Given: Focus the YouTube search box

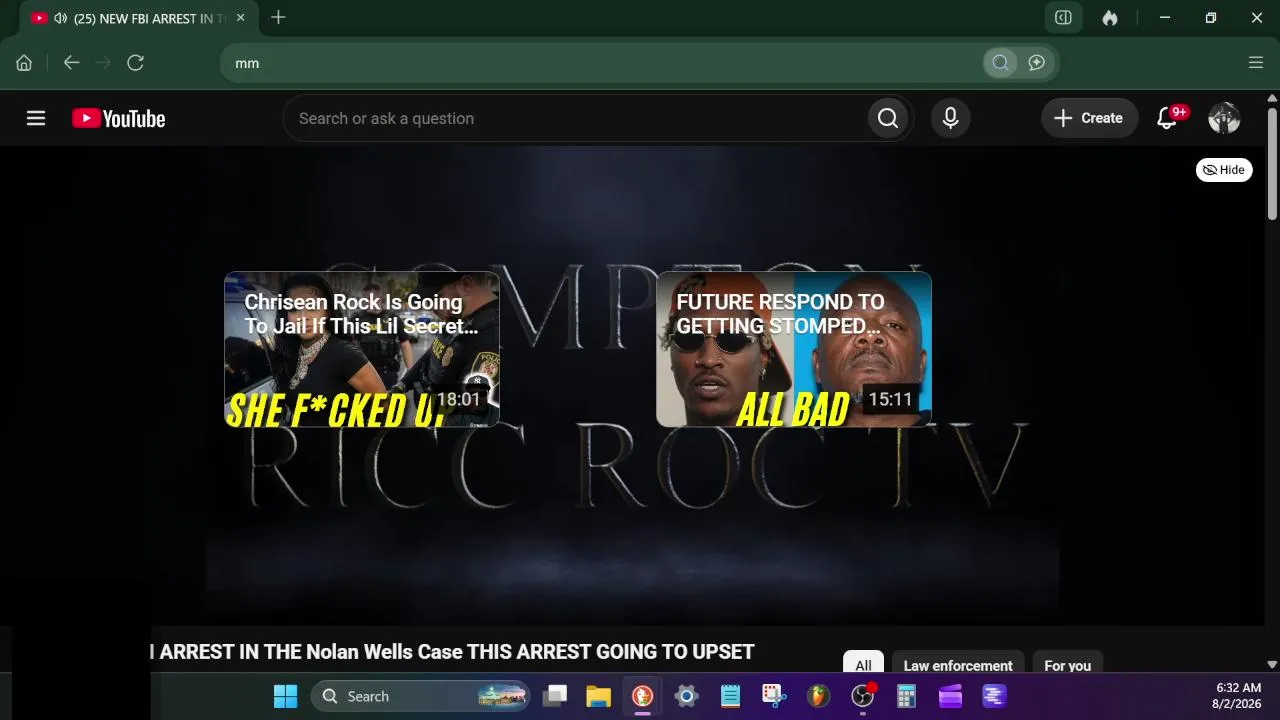Looking at the screenshot, I should pos(576,118).
